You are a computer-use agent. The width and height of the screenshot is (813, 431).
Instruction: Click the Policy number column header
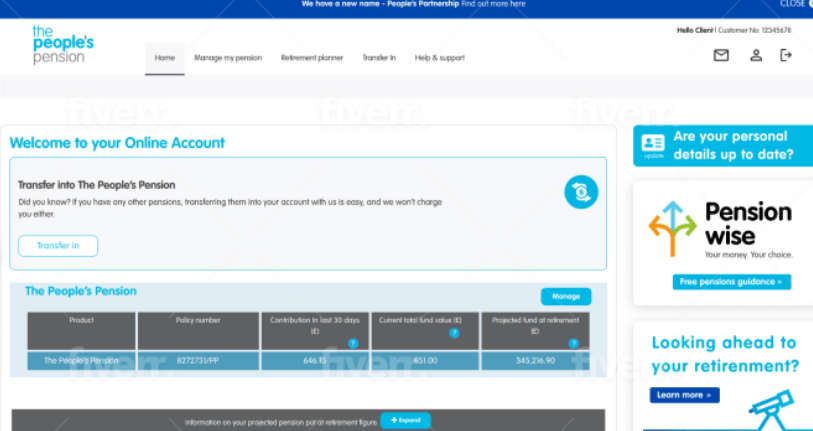pyautogui.click(x=198, y=331)
